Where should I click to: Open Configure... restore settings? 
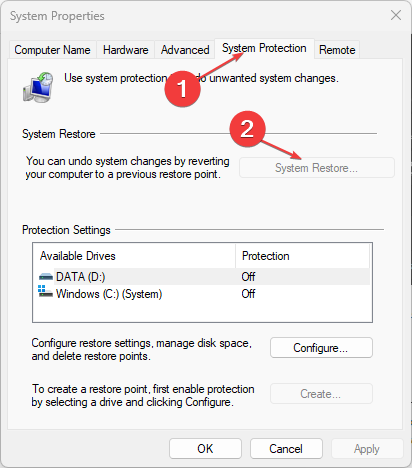(x=321, y=348)
